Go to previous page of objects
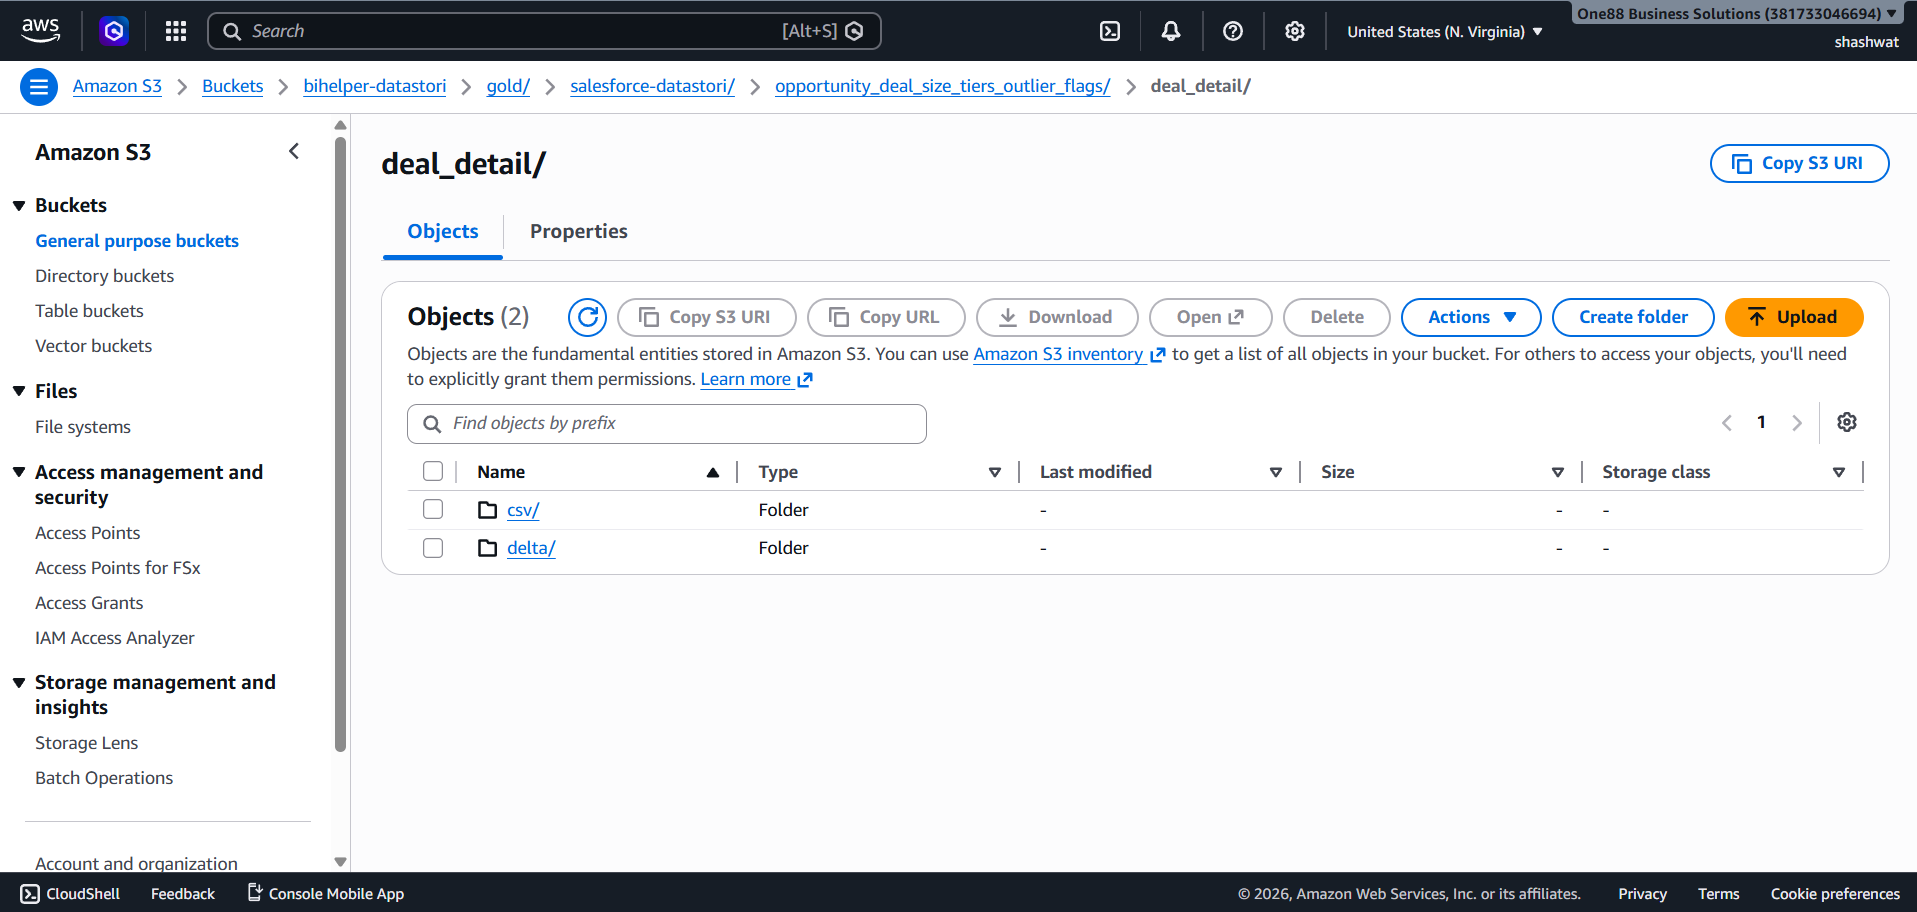Viewport: 1917px width, 912px height. (1727, 423)
